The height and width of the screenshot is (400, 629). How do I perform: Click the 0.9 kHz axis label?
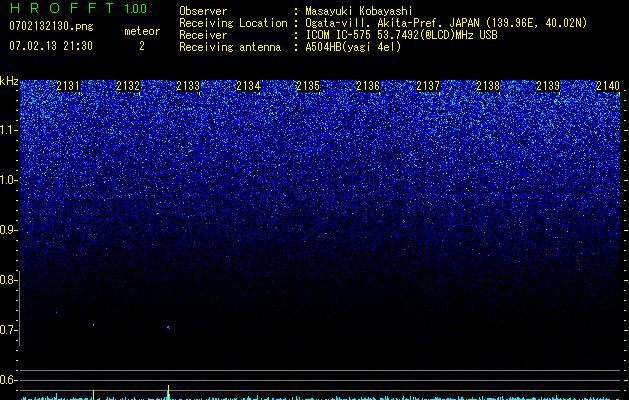(8, 230)
